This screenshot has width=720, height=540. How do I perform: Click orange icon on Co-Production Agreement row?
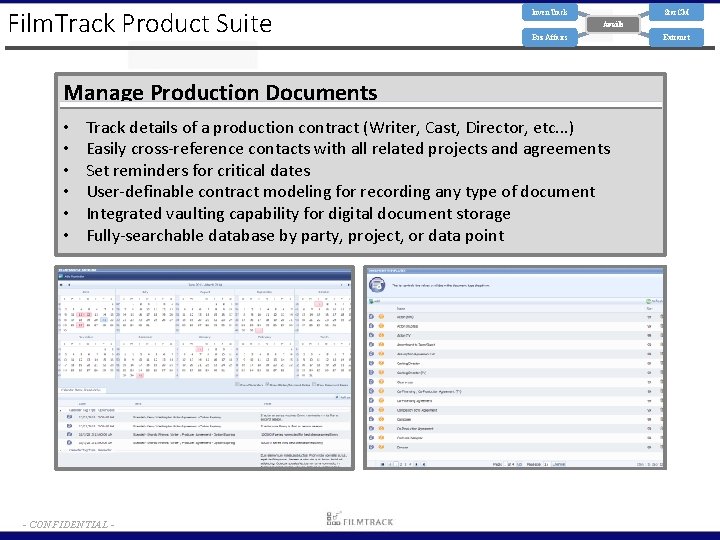(x=381, y=428)
